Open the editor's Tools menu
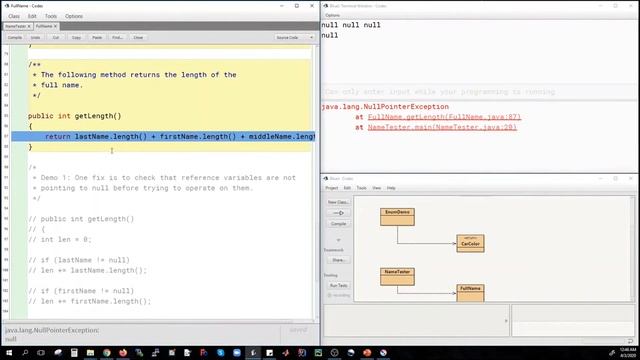 (51, 16)
